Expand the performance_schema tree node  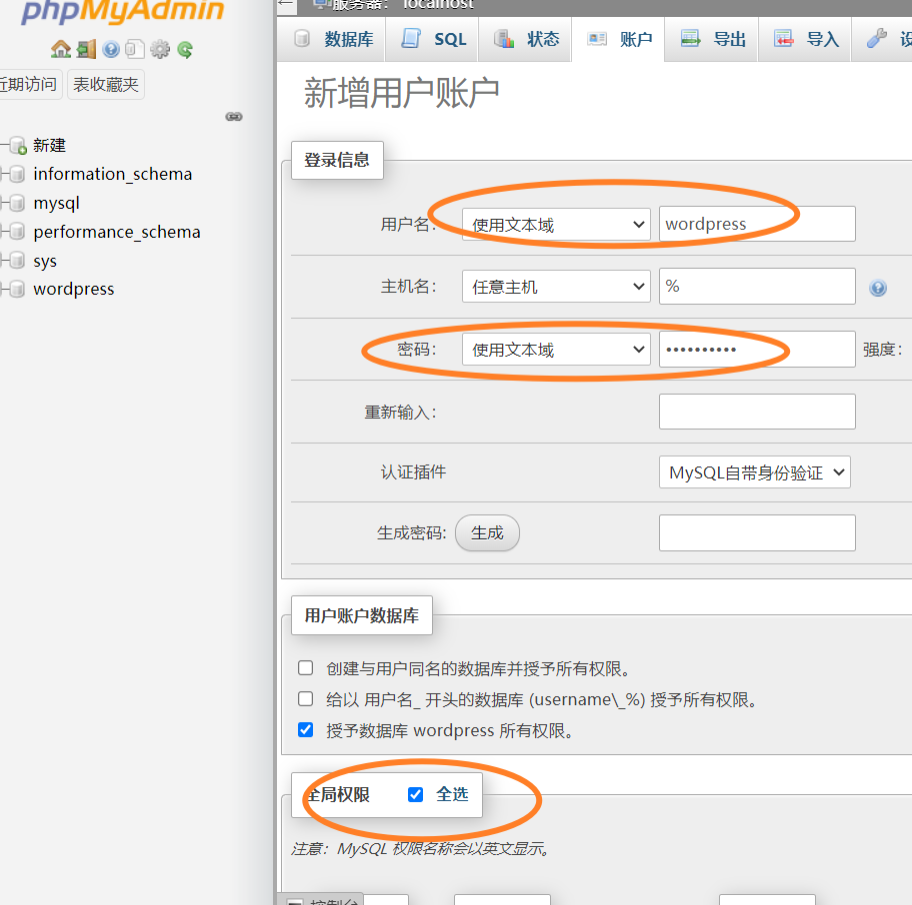pyautogui.click(x=3, y=231)
